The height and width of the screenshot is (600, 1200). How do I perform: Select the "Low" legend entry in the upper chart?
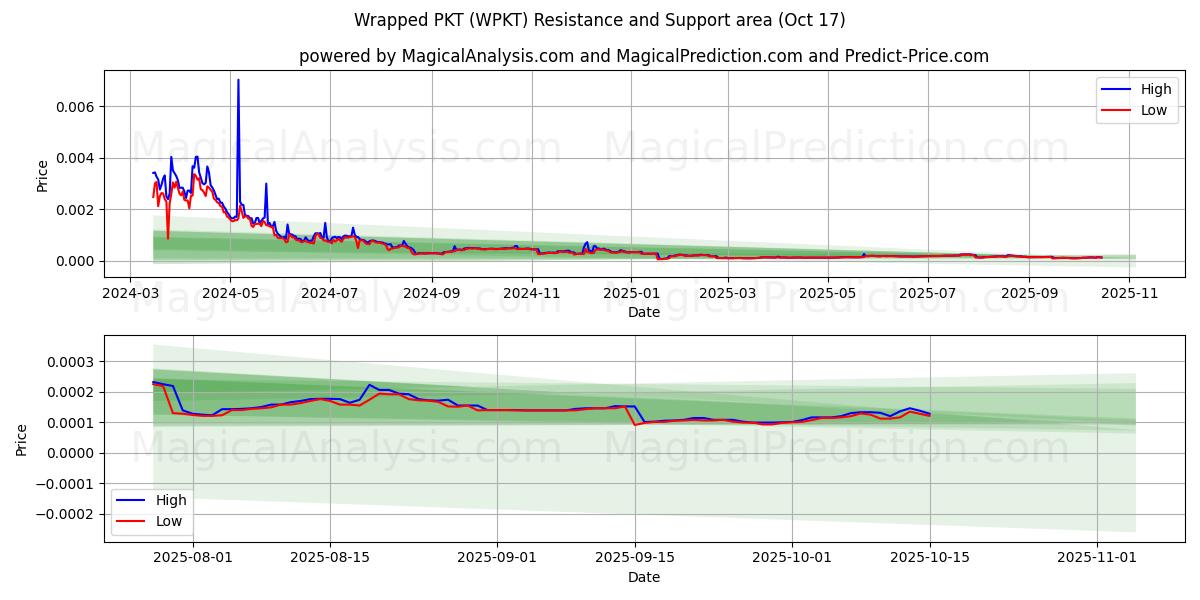coord(1153,110)
